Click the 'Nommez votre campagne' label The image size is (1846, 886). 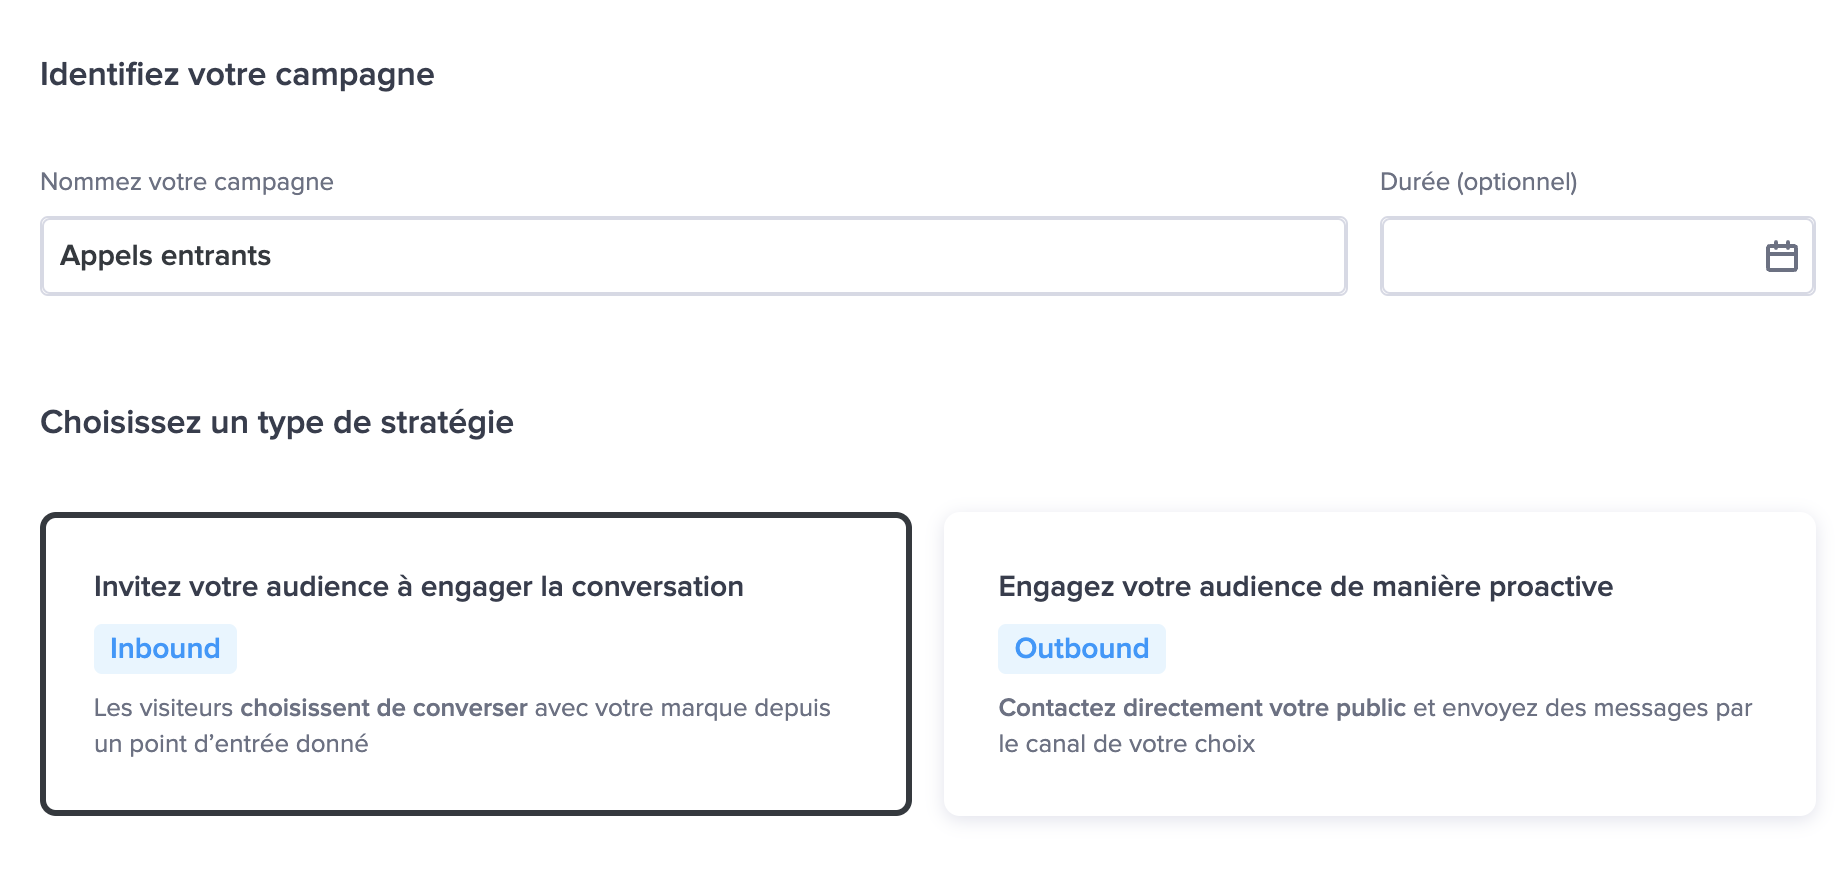pos(187,182)
